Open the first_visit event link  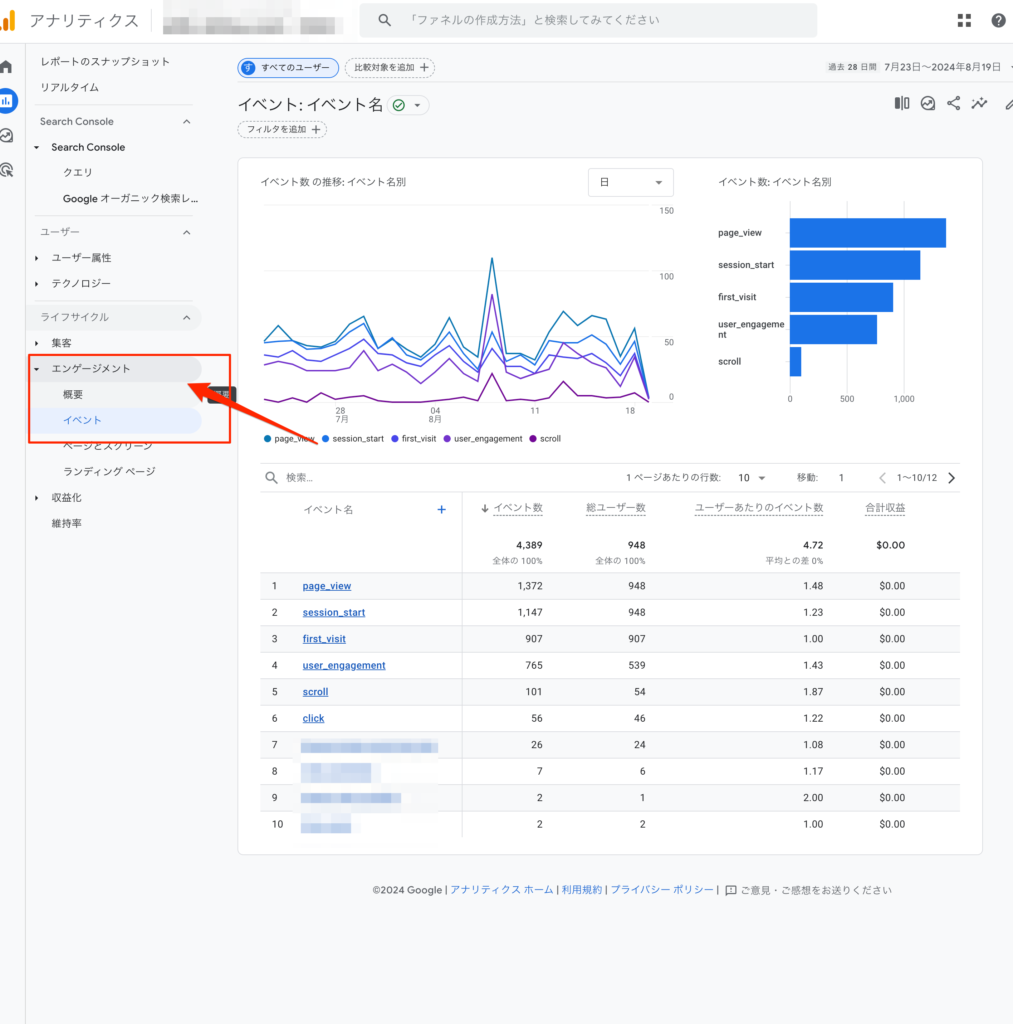324,639
